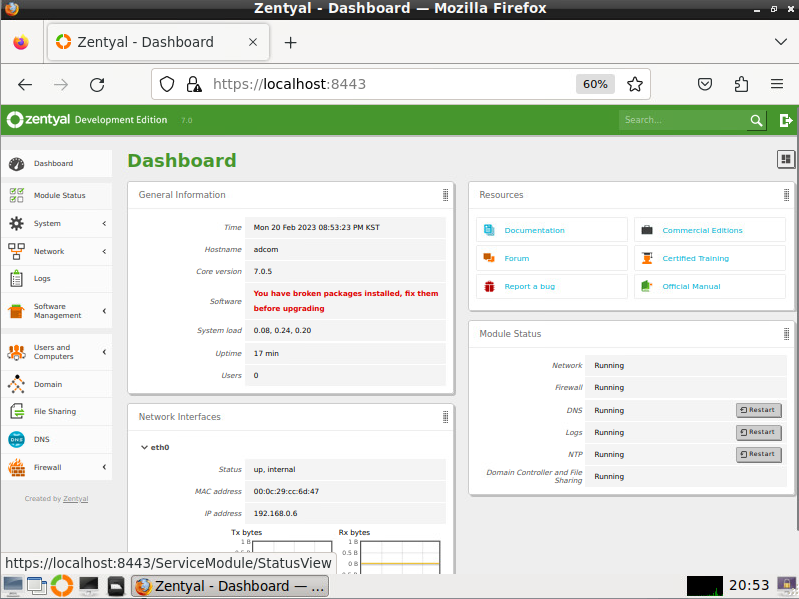799x599 pixels.
Task: Restart the DNS module
Action: click(758, 410)
